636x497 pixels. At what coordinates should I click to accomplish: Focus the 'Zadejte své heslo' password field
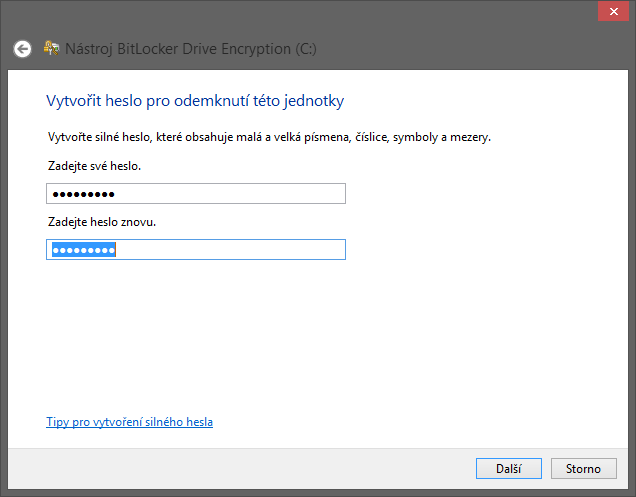[196, 194]
